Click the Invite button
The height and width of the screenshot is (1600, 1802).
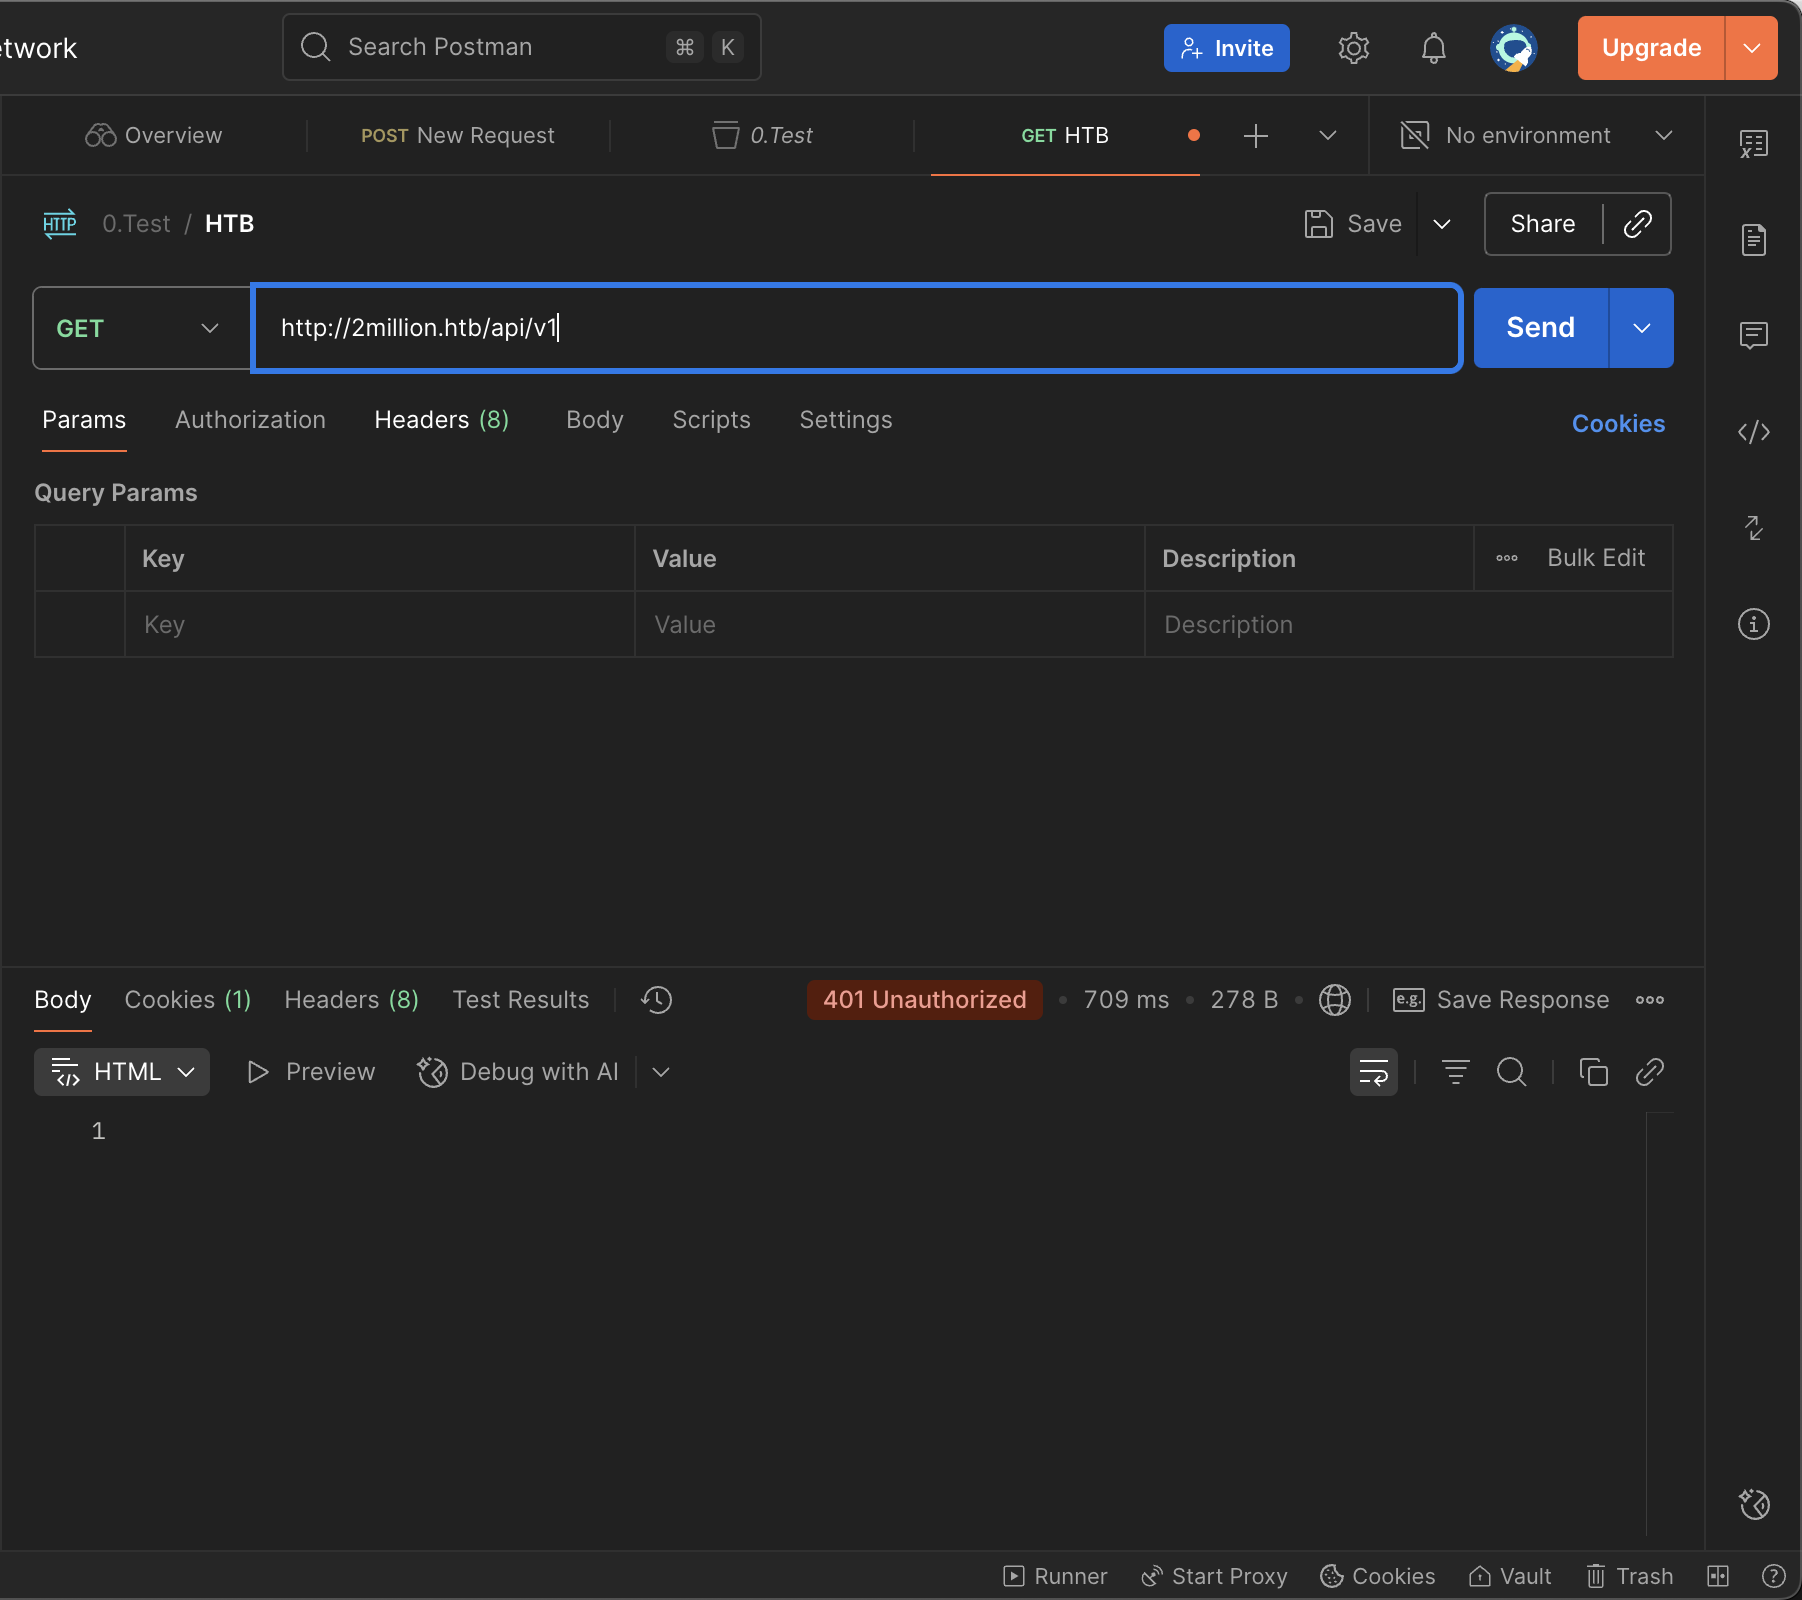(x=1227, y=48)
